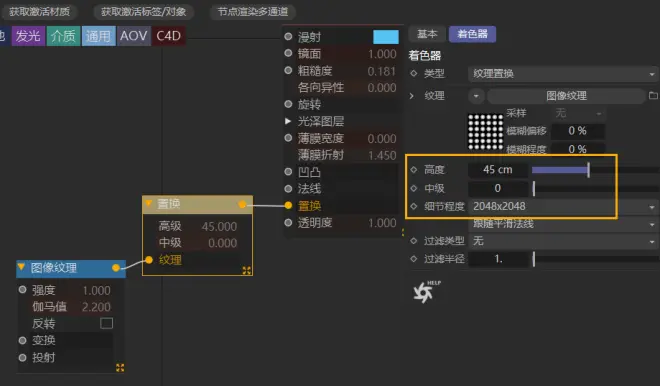The width and height of the screenshot is (660, 386).
Task: Expand the 纹理 property row
Action: click(x=412, y=96)
